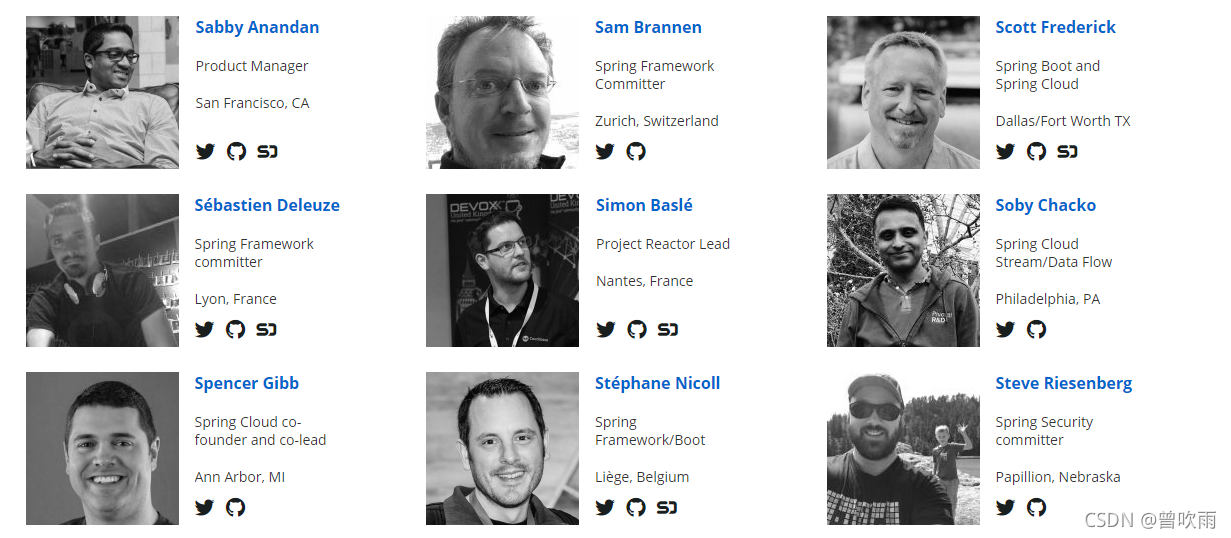The height and width of the screenshot is (538, 1231).
Task: Click Sabby Anandan's GitHub icon
Action: click(x=236, y=152)
